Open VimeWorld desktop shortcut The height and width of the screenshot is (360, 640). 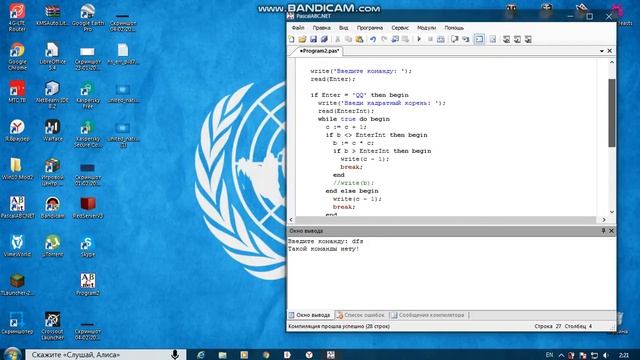tap(17, 246)
